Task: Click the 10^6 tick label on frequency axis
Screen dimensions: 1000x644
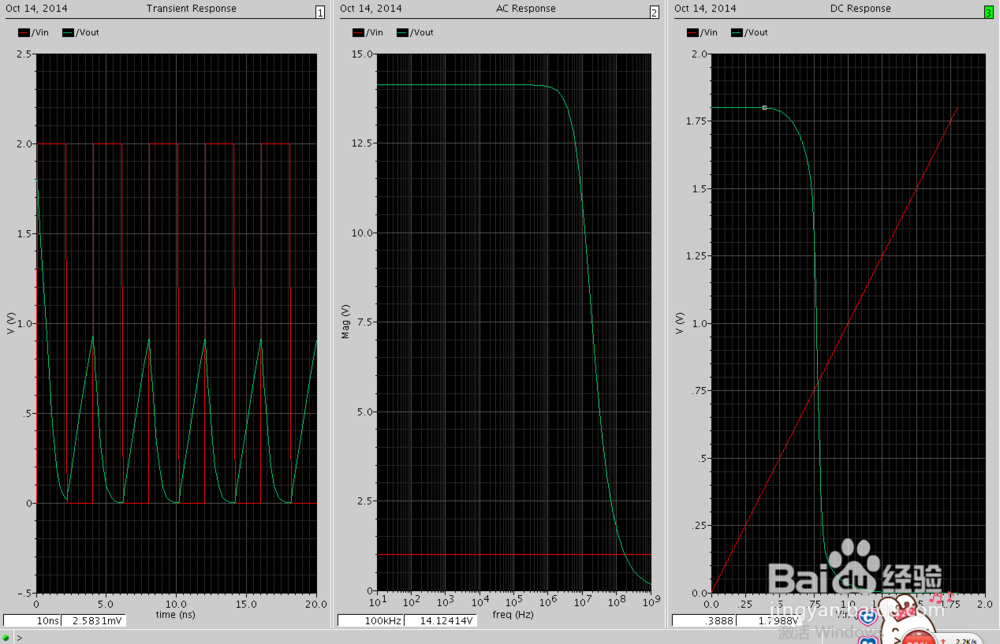Action: 548,601
